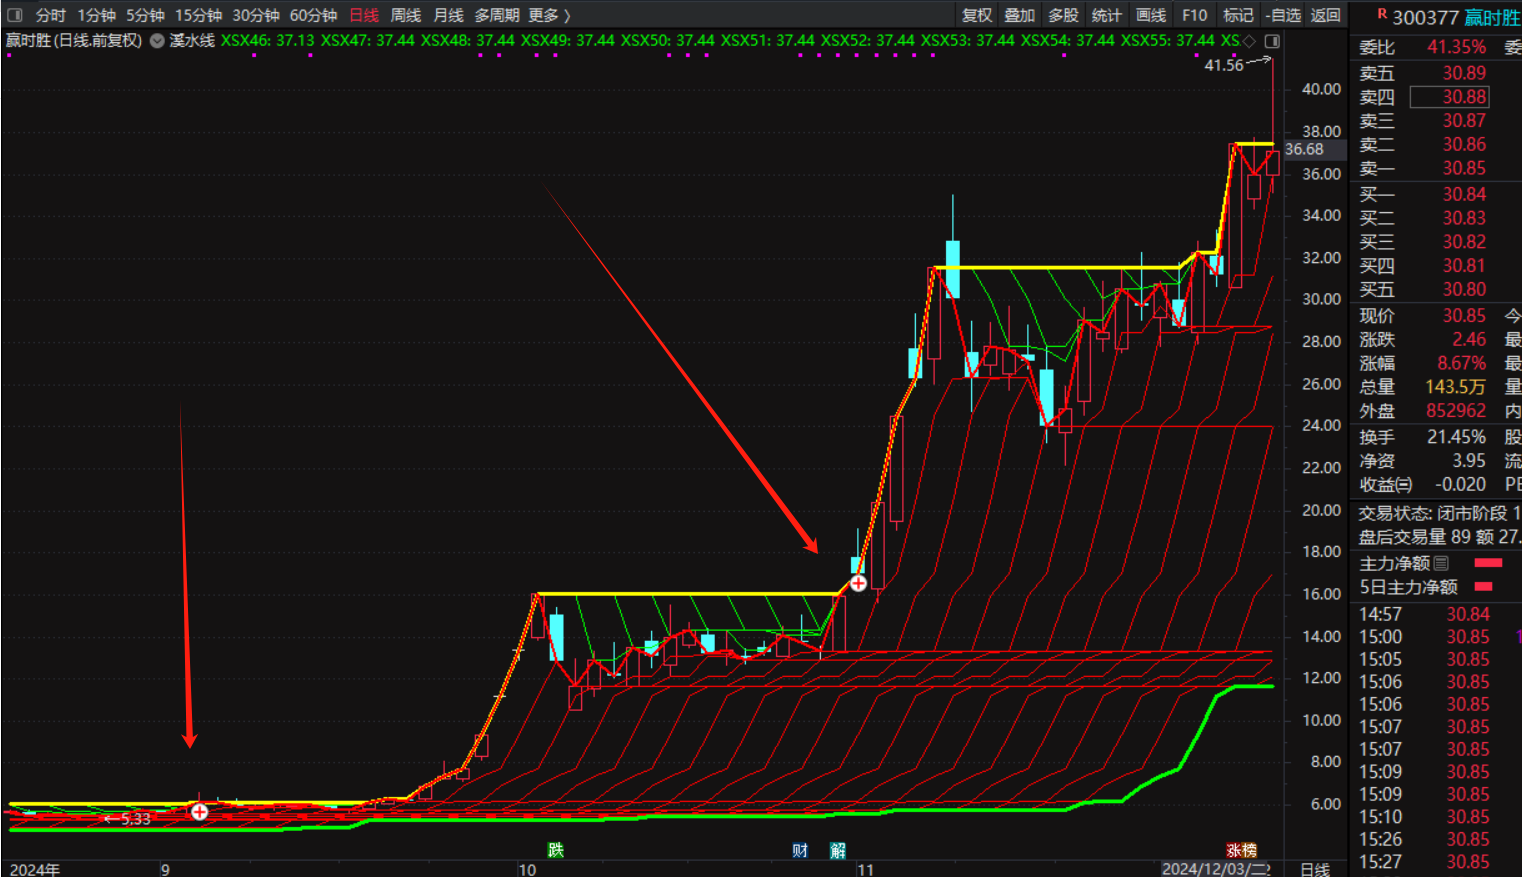Remove stock via -自选 button
Viewport: 1522px width, 877px height.
(1283, 15)
